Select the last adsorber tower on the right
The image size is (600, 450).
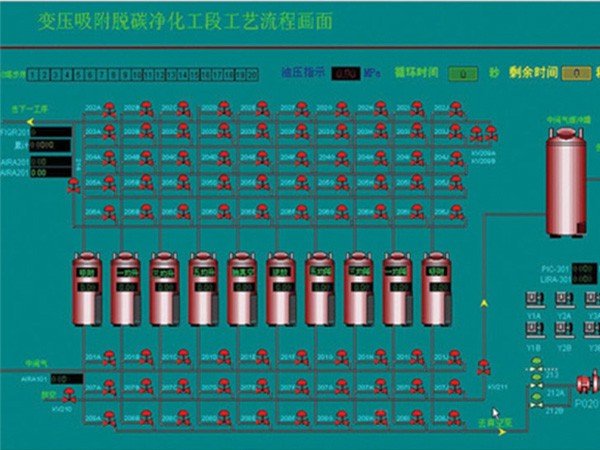pos(438,288)
